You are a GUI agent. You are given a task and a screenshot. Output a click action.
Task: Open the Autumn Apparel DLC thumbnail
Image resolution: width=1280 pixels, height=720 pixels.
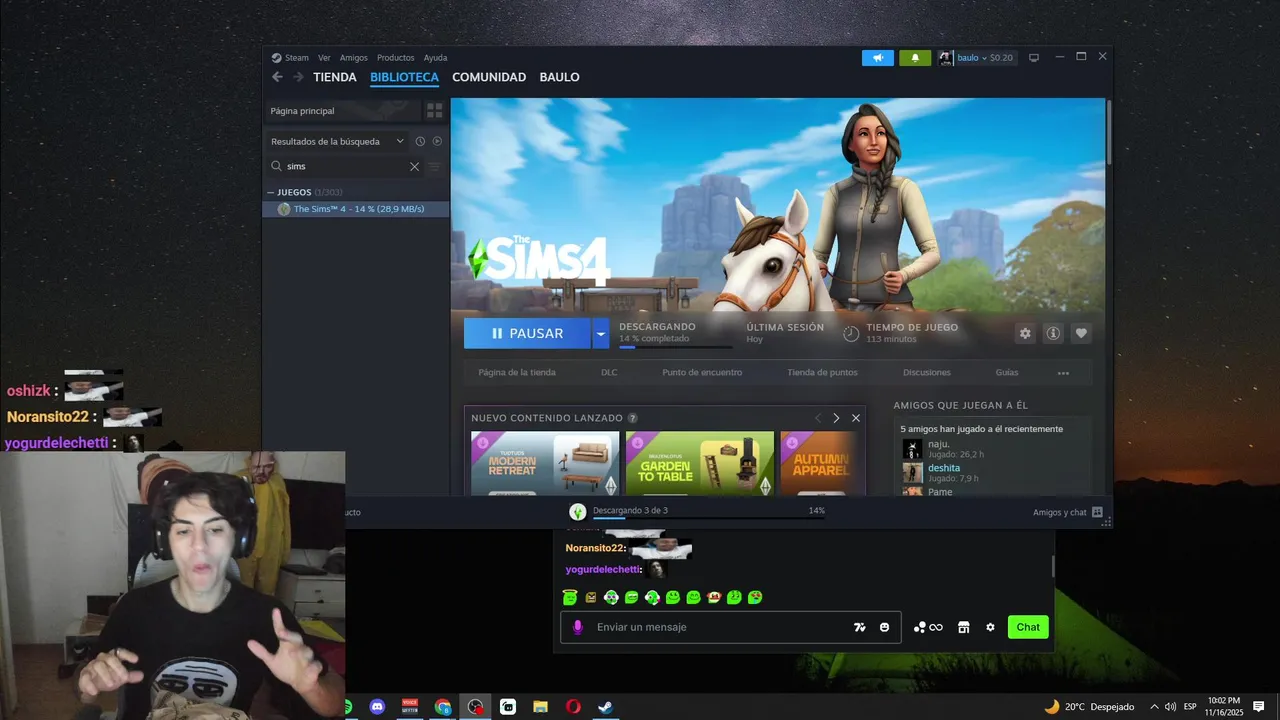821,463
